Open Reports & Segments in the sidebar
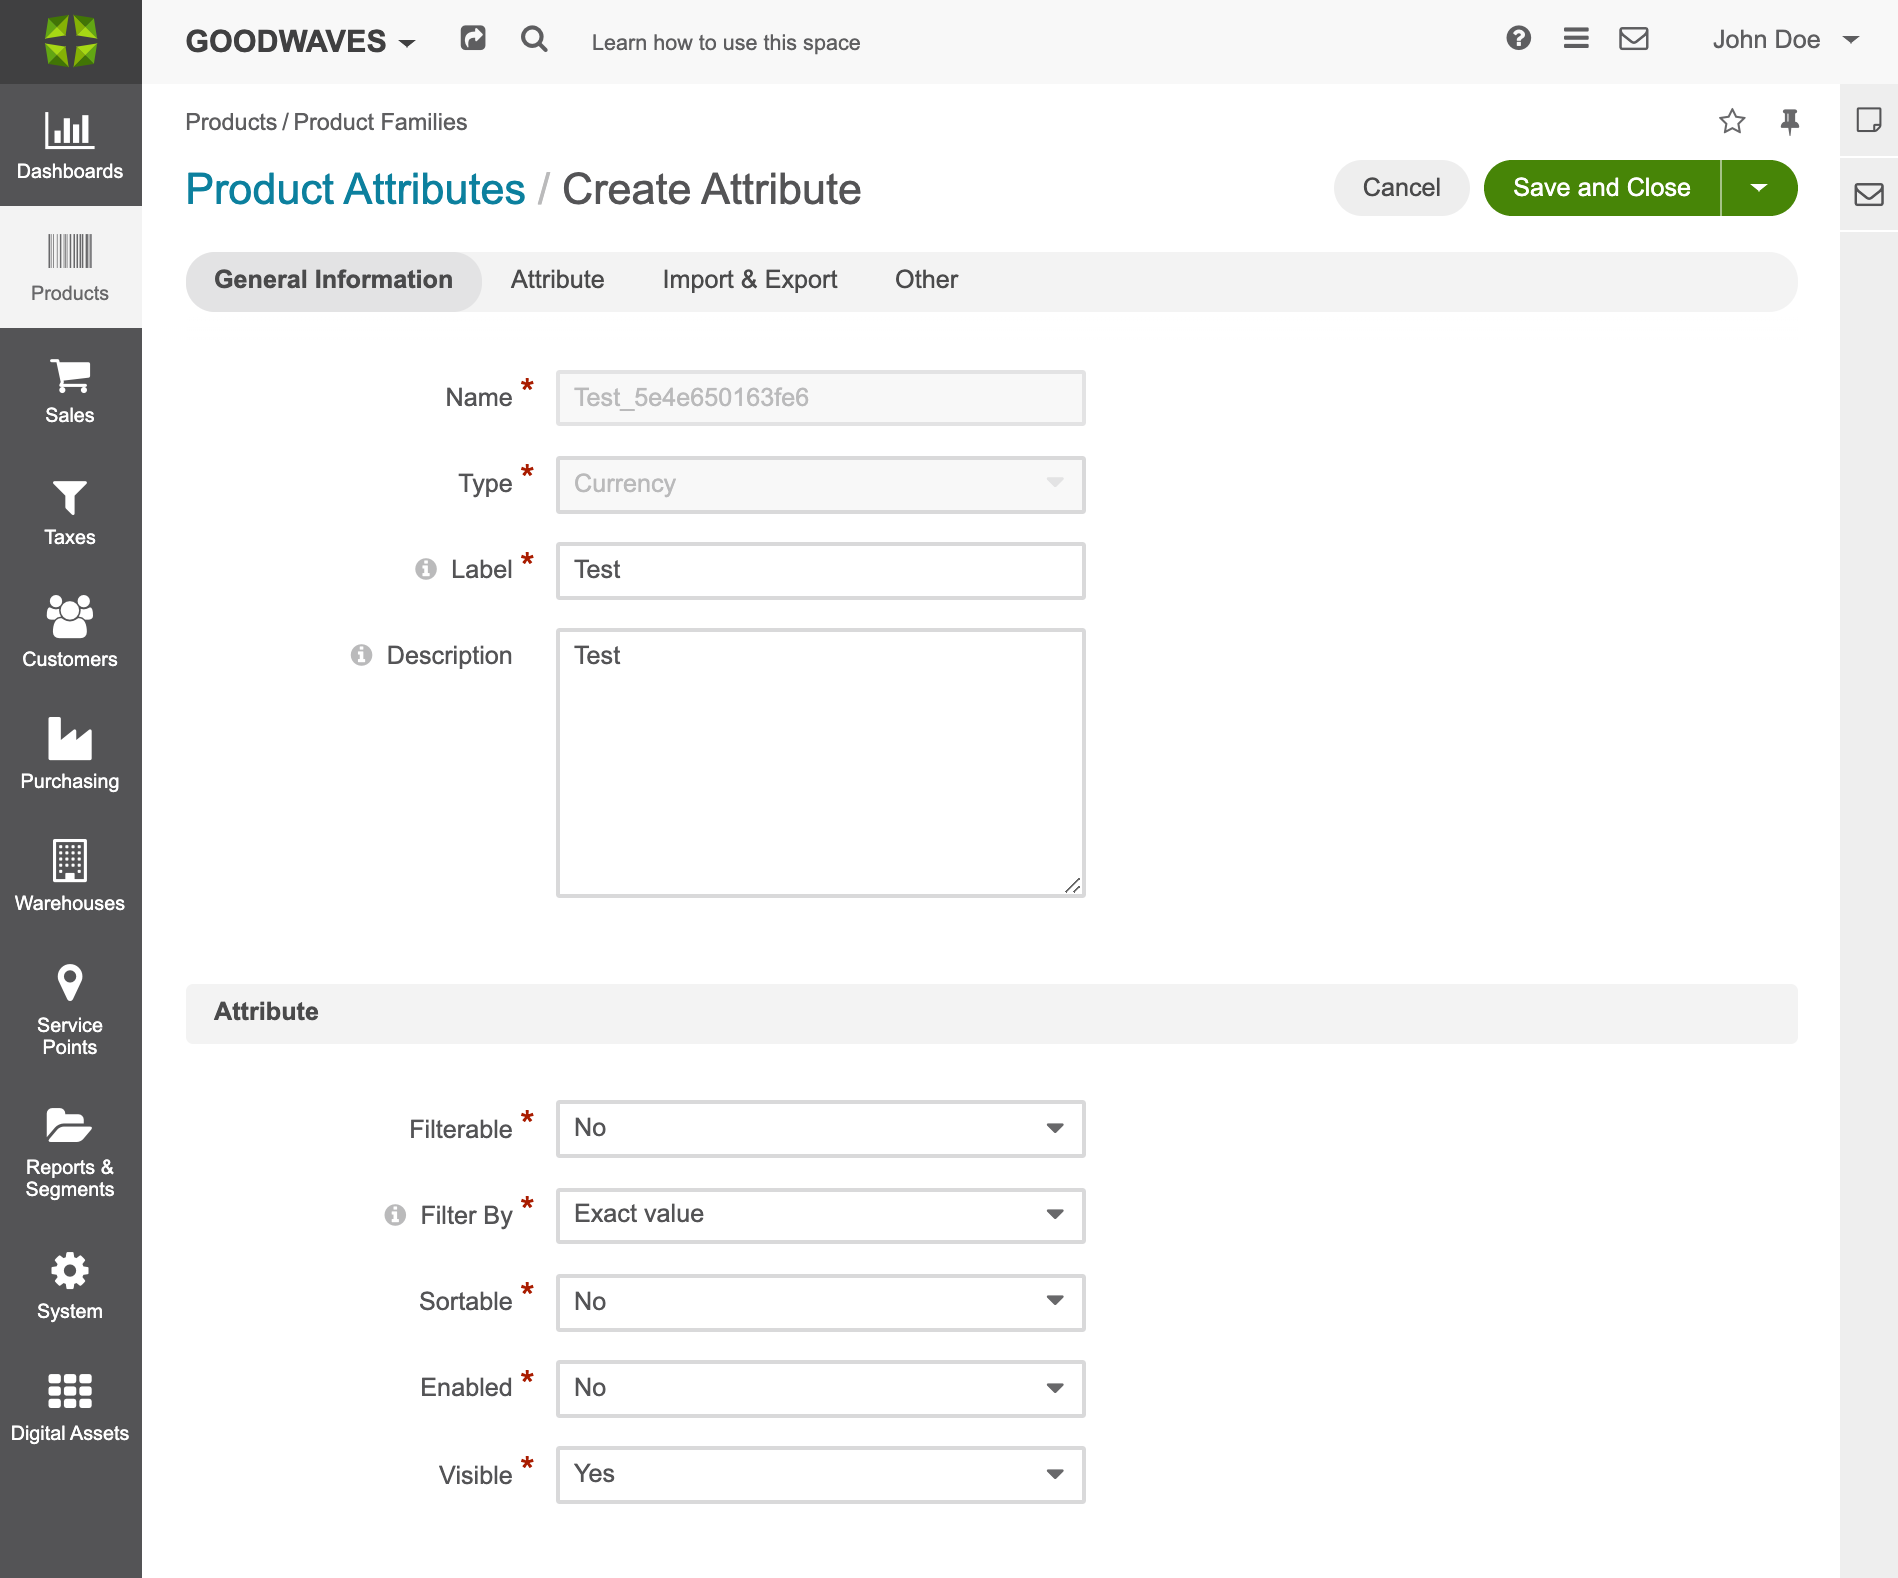Image resolution: width=1898 pixels, height=1578 pixels. 70,1153
